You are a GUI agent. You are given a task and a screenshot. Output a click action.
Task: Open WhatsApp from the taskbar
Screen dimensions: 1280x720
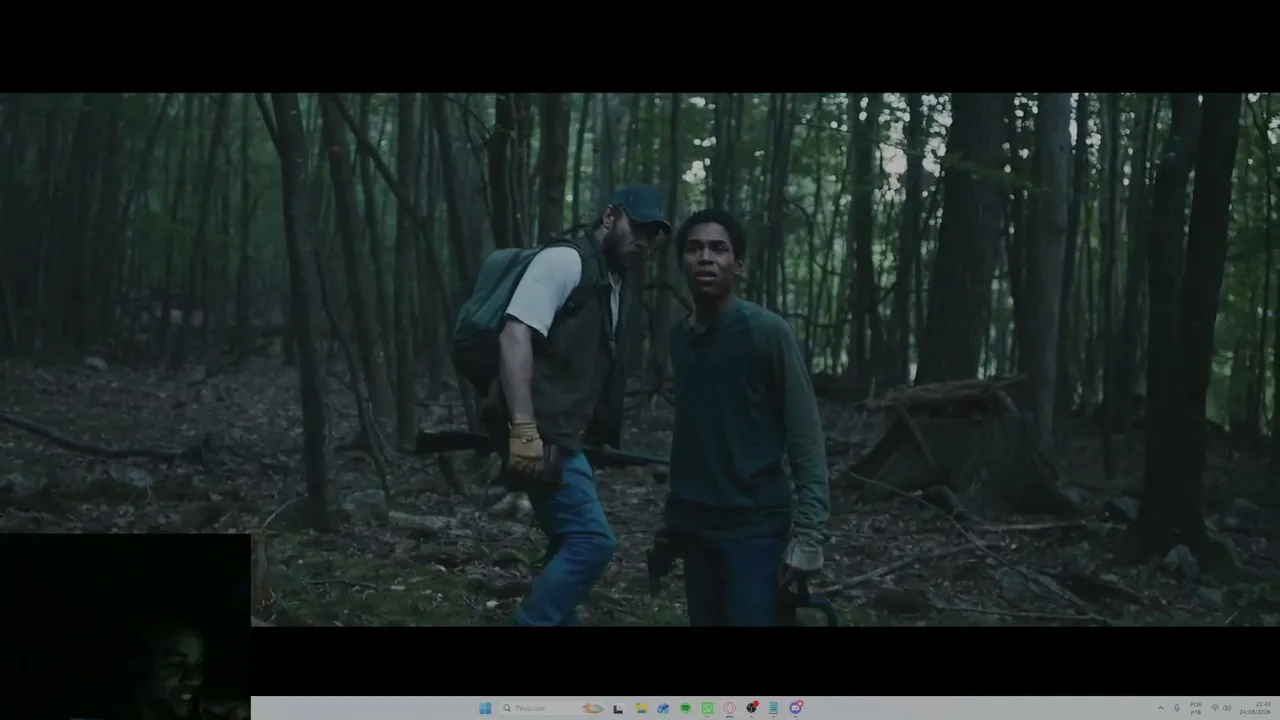point(707,708)
